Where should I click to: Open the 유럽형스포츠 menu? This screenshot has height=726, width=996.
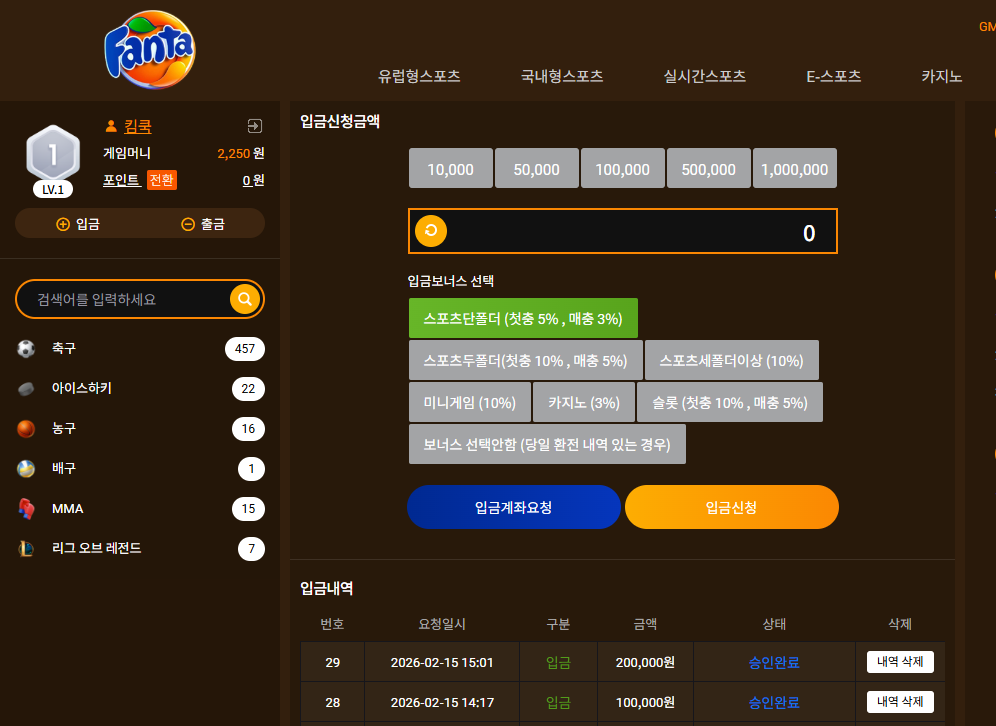[x=419, y=76]
